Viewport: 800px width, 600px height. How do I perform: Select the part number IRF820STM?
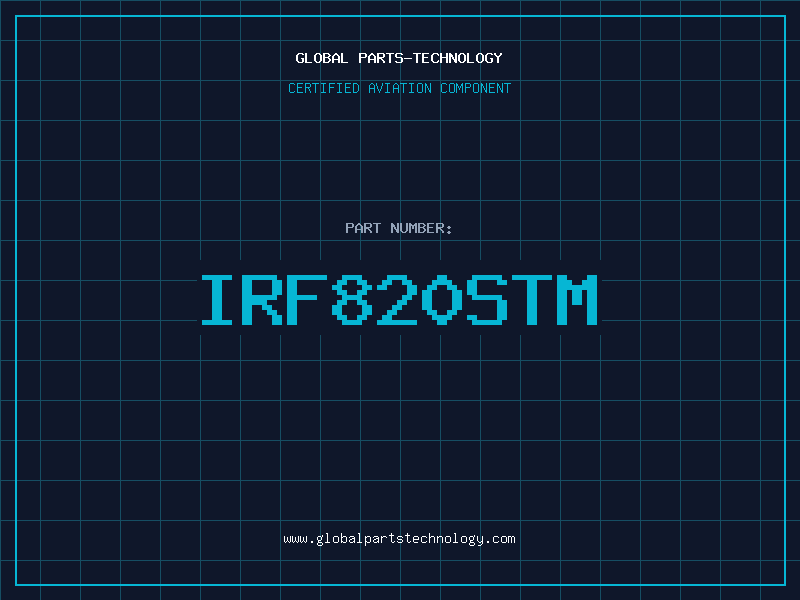point(399,299)
